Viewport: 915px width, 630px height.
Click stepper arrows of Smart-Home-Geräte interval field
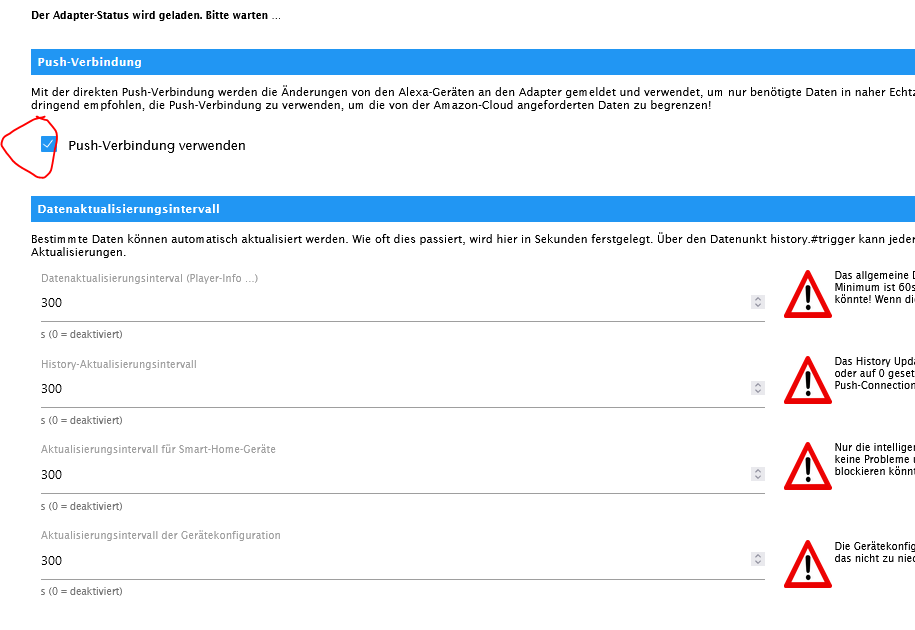pyautogui.click(x=758, y=474)
